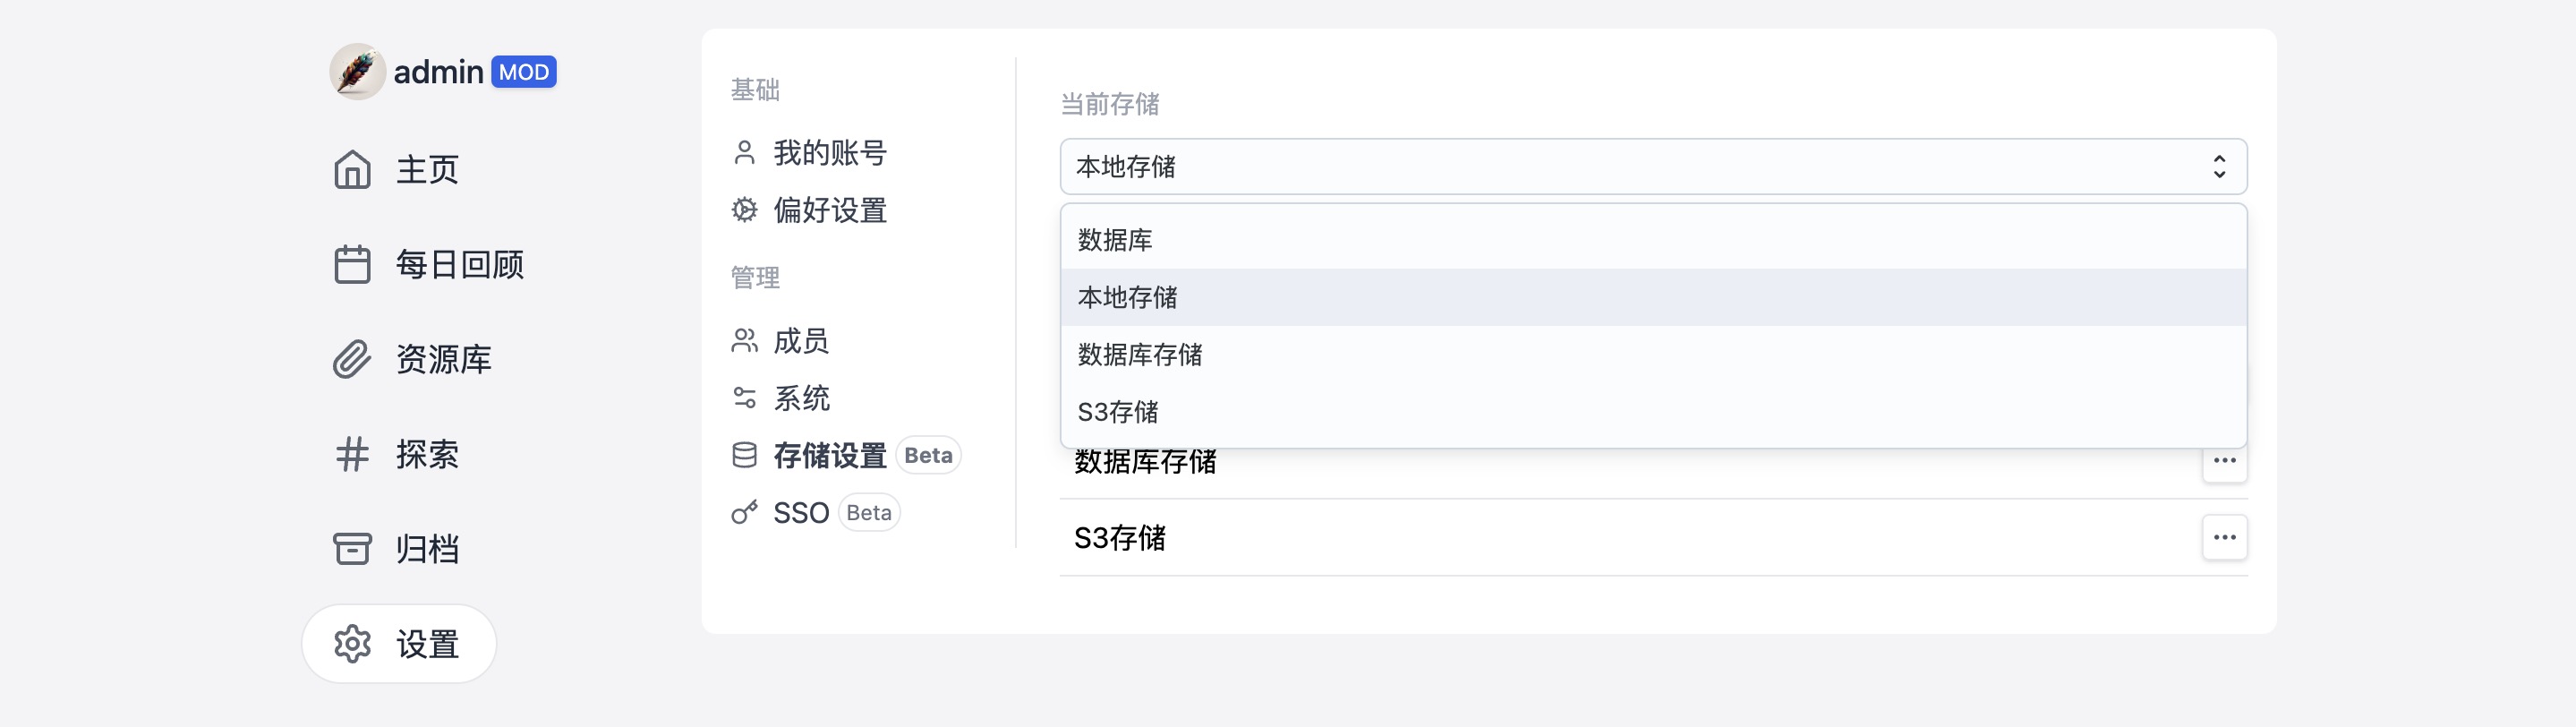Open the 归档 archive box icon
The width and height of the screenshot is (2576, 727).
[352, 549]
